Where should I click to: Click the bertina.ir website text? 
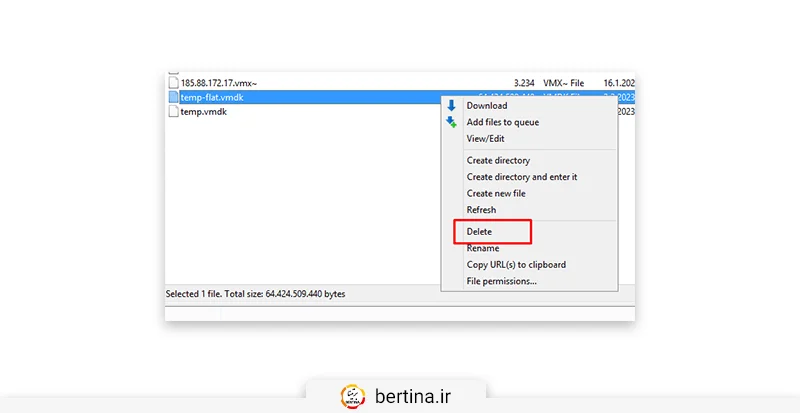coord(414,395)
